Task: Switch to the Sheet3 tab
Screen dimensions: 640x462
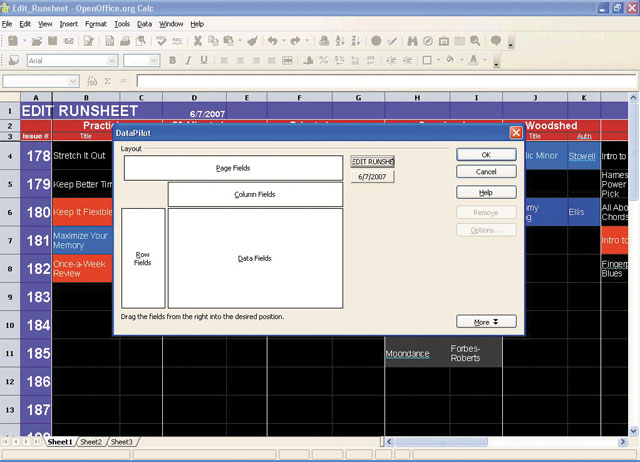Action: coord(122,442)
